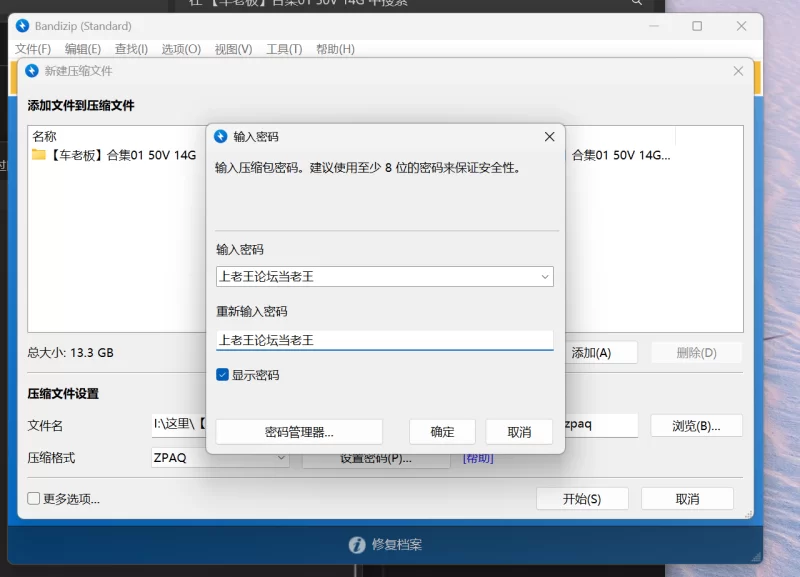Close the 输入密码 dialog
This screenshot has height=577, width=800.
click(x=549, y=137)
